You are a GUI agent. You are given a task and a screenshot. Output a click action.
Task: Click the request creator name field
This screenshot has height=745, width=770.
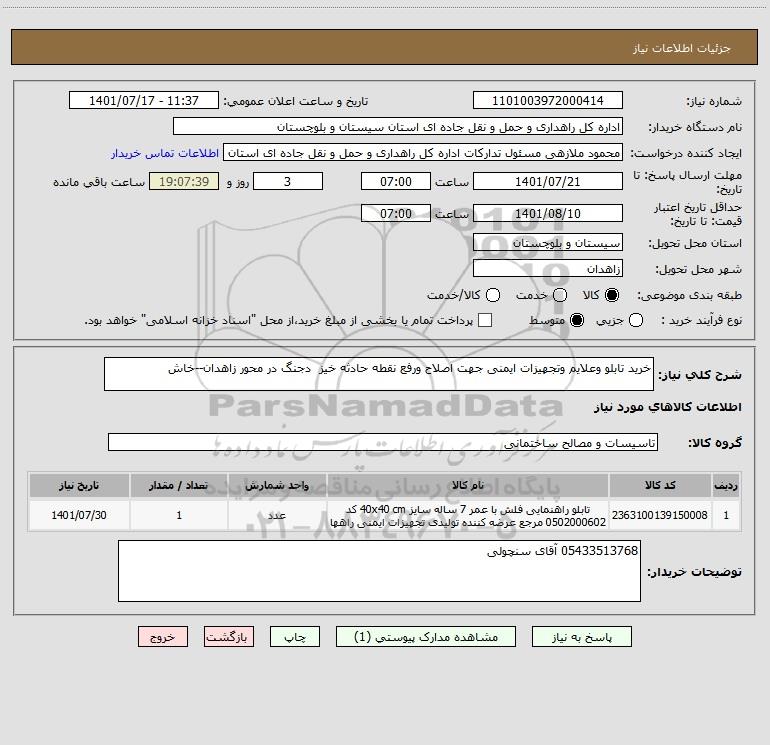[x=423, y=153]
